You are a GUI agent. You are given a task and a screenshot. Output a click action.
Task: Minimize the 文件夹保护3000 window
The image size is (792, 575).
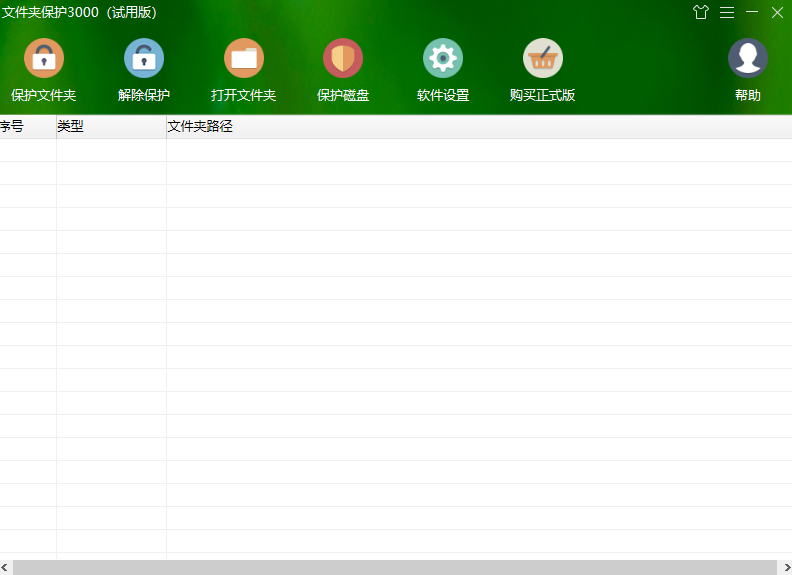click(752, 12)
